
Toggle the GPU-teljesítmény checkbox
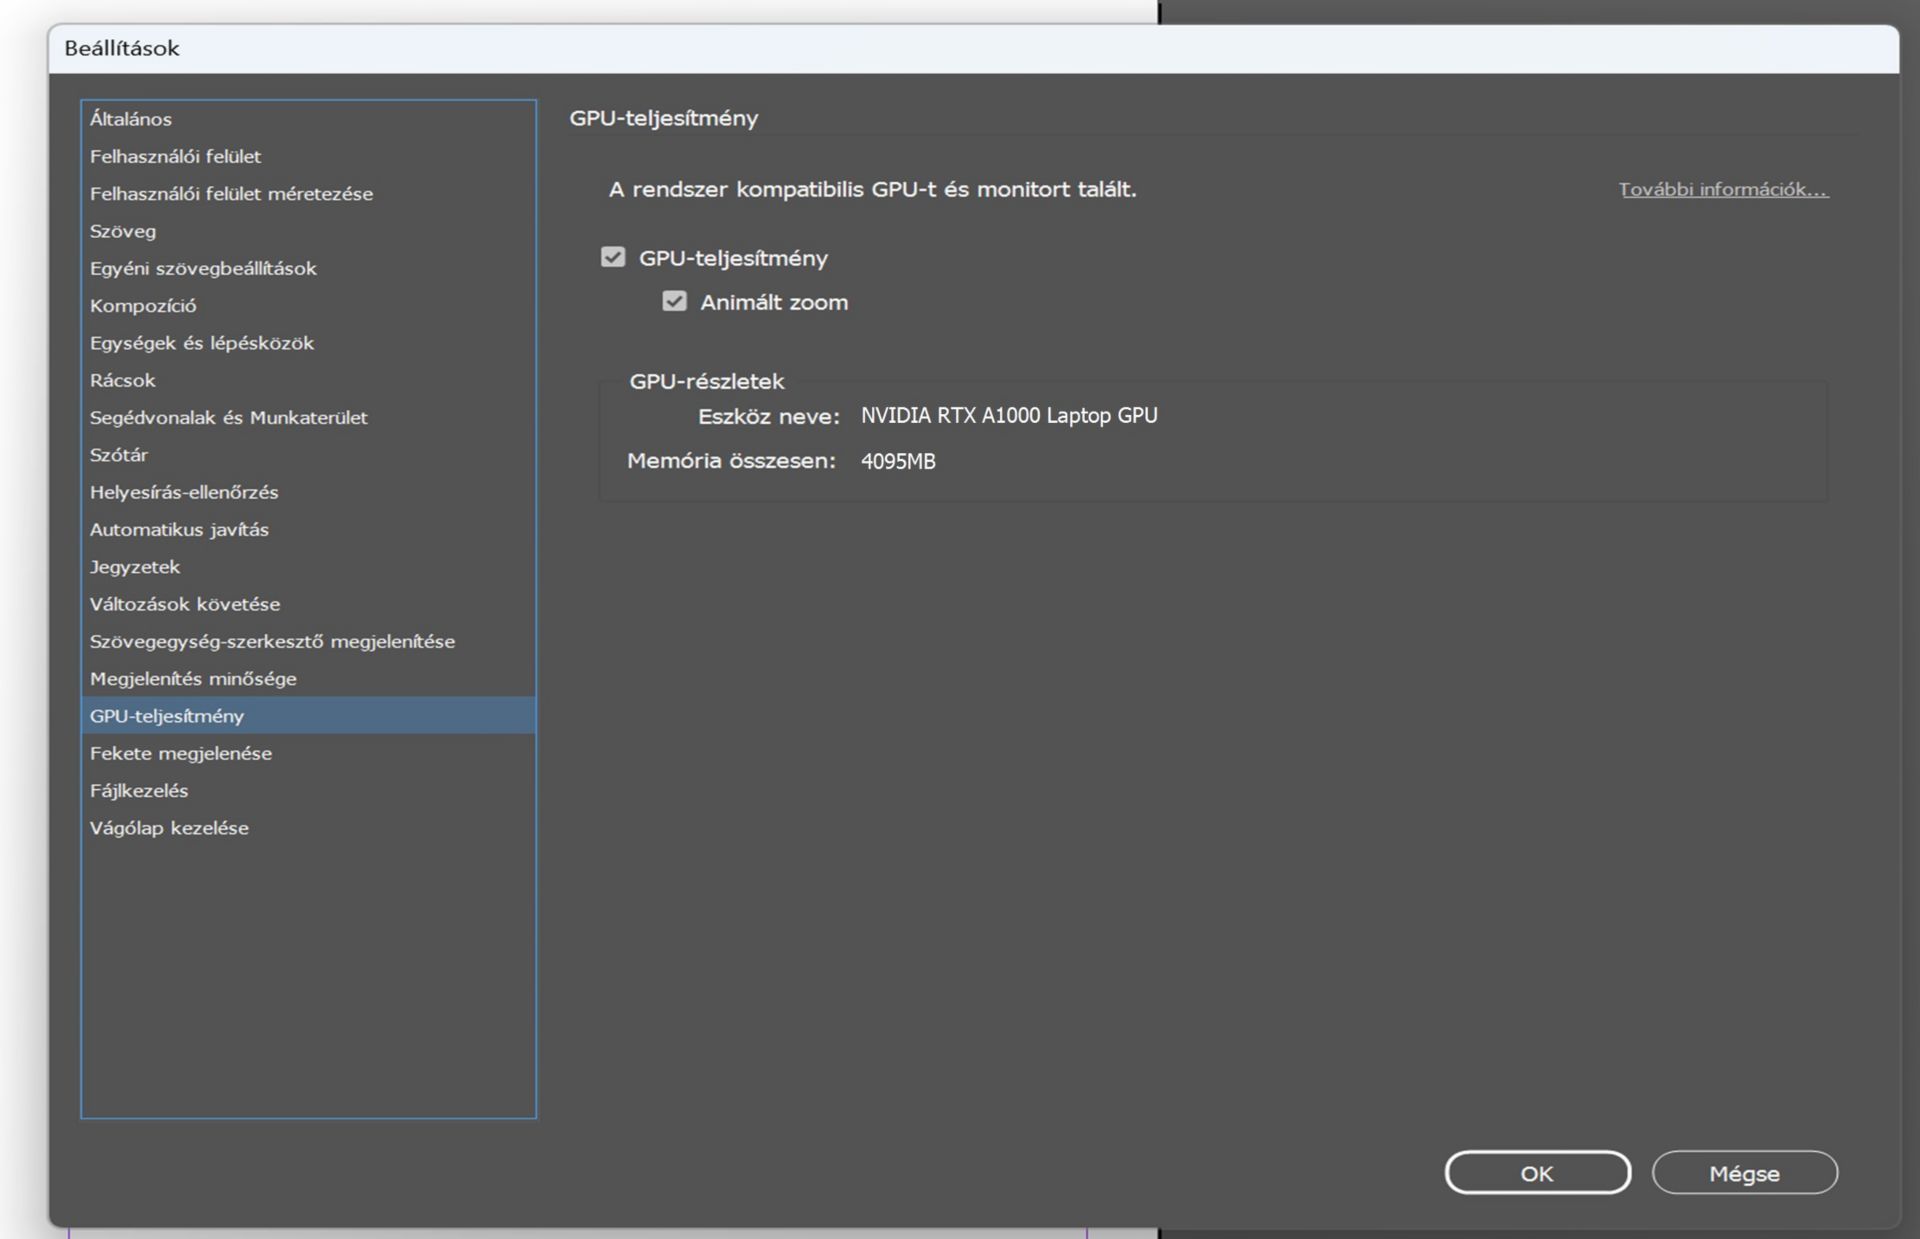click(x=613, y=258)
